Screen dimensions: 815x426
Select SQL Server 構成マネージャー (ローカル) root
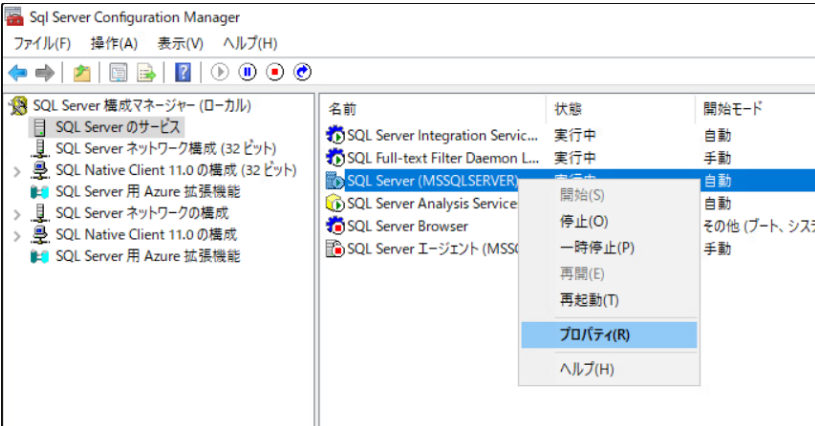click(142, 106)
